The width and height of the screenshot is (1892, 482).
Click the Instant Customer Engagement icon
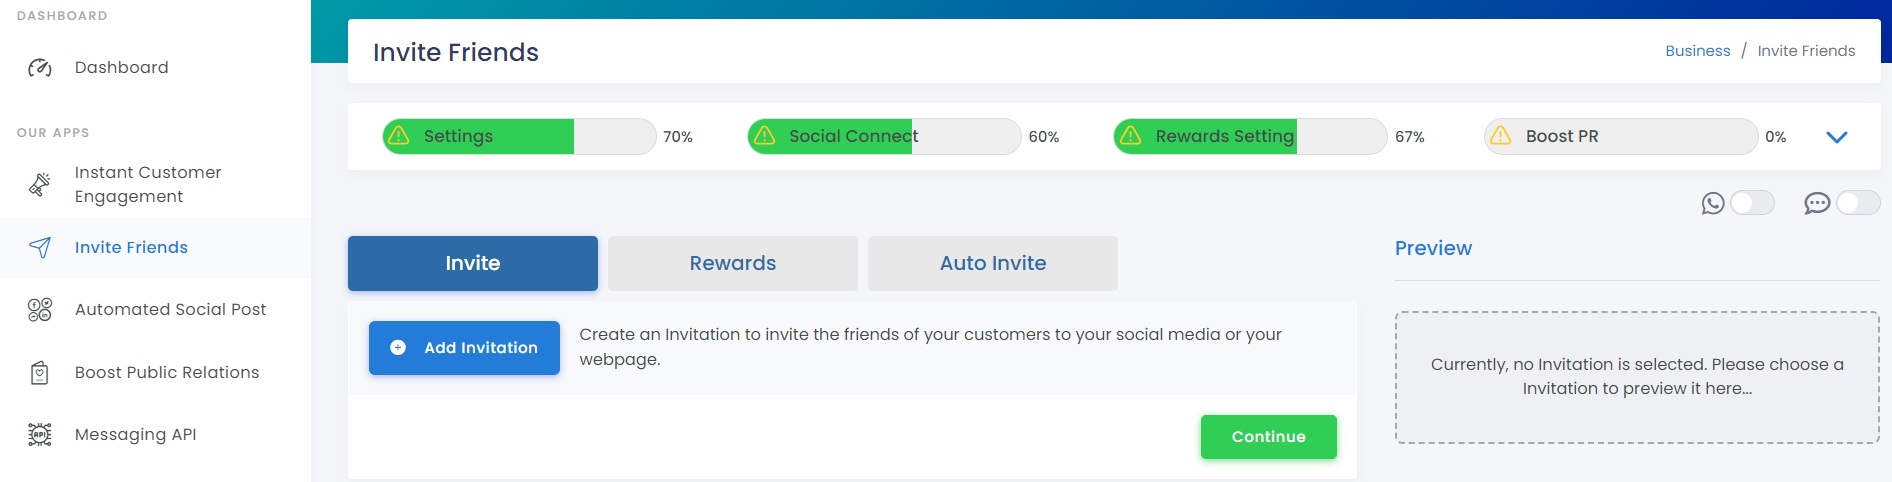(x=40, y=184)
